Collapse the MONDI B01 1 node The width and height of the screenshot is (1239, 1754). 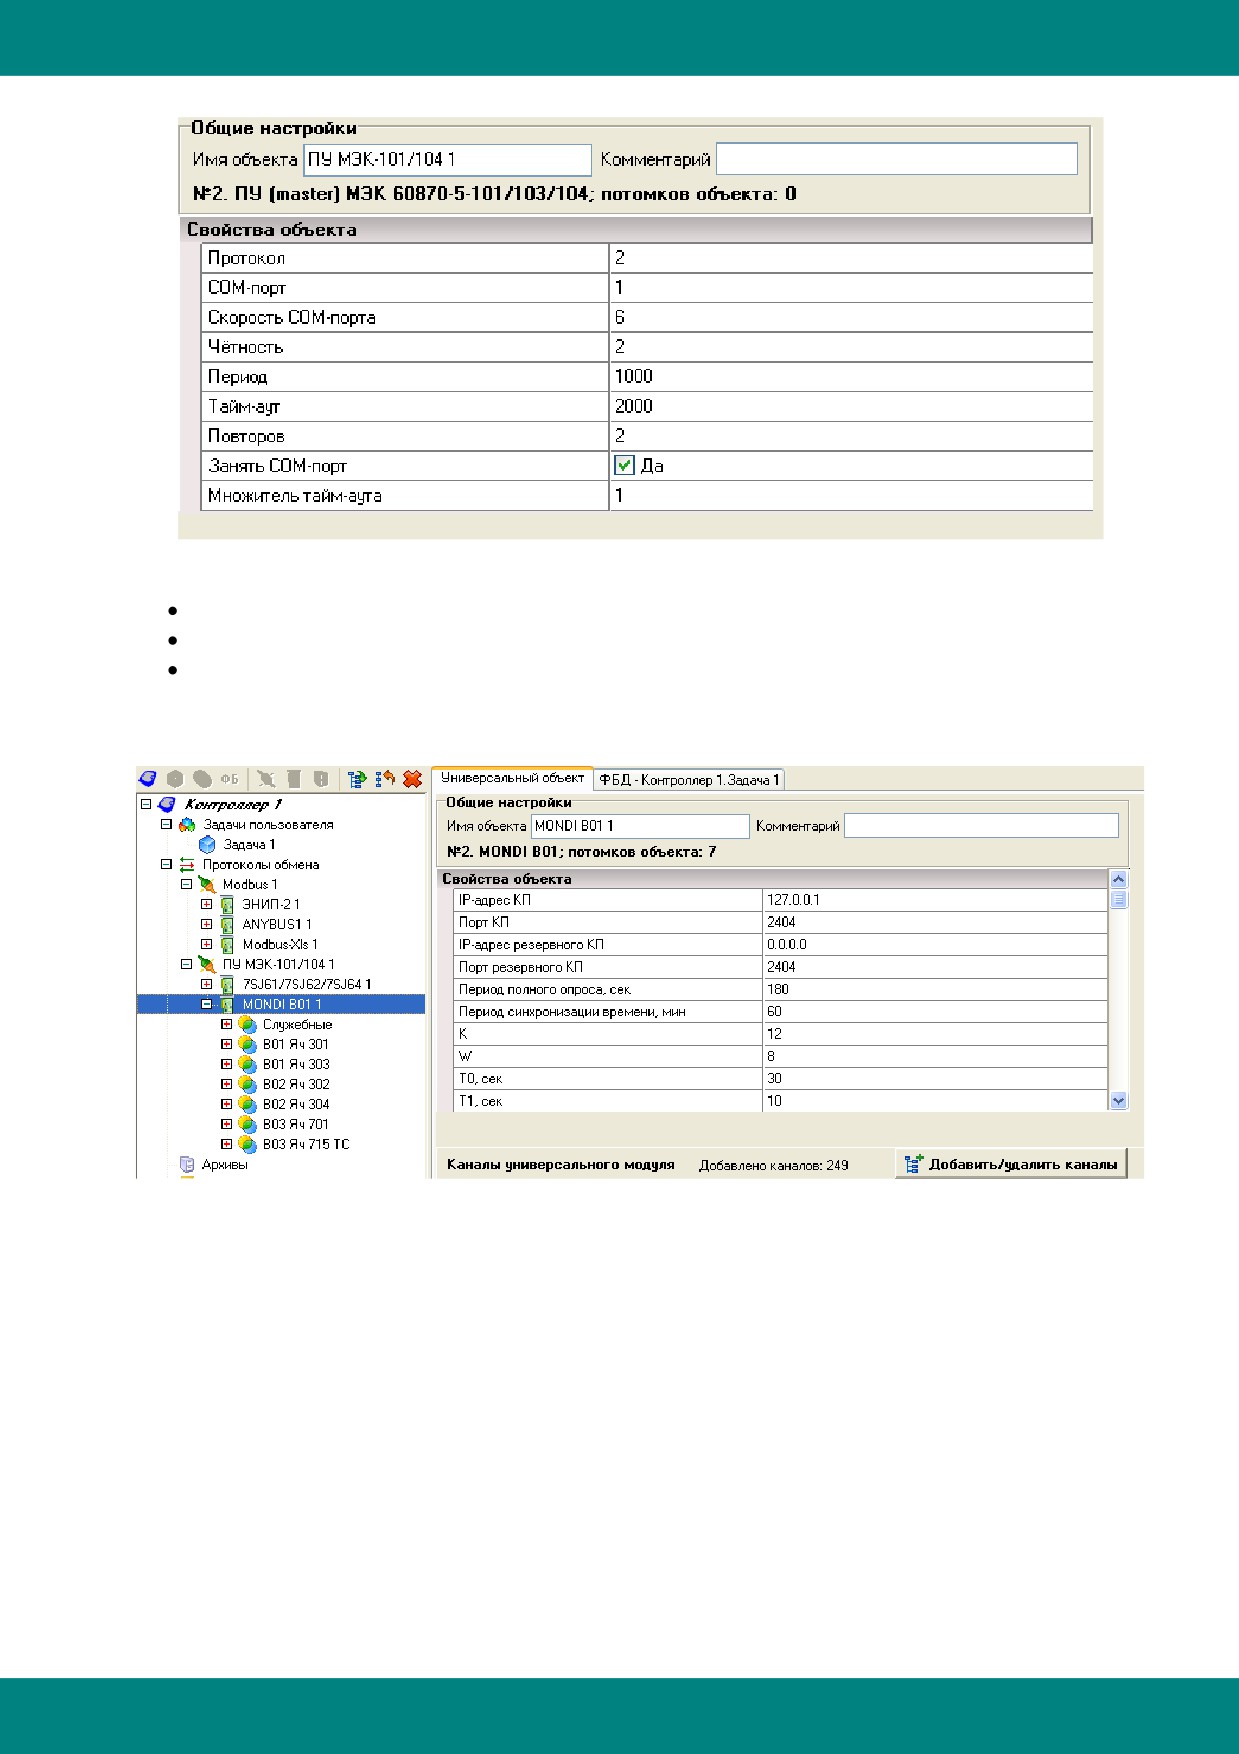tap(207, 1004)
